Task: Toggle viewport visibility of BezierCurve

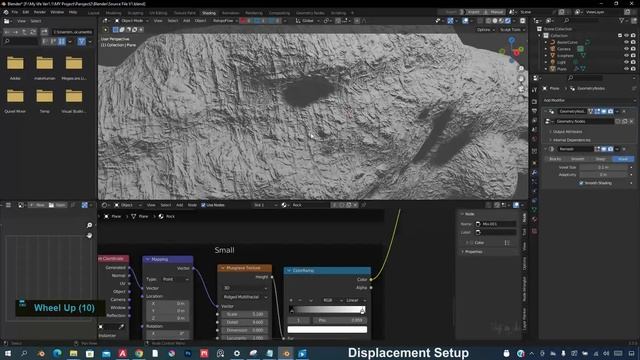Action: (x=626, y=42)
